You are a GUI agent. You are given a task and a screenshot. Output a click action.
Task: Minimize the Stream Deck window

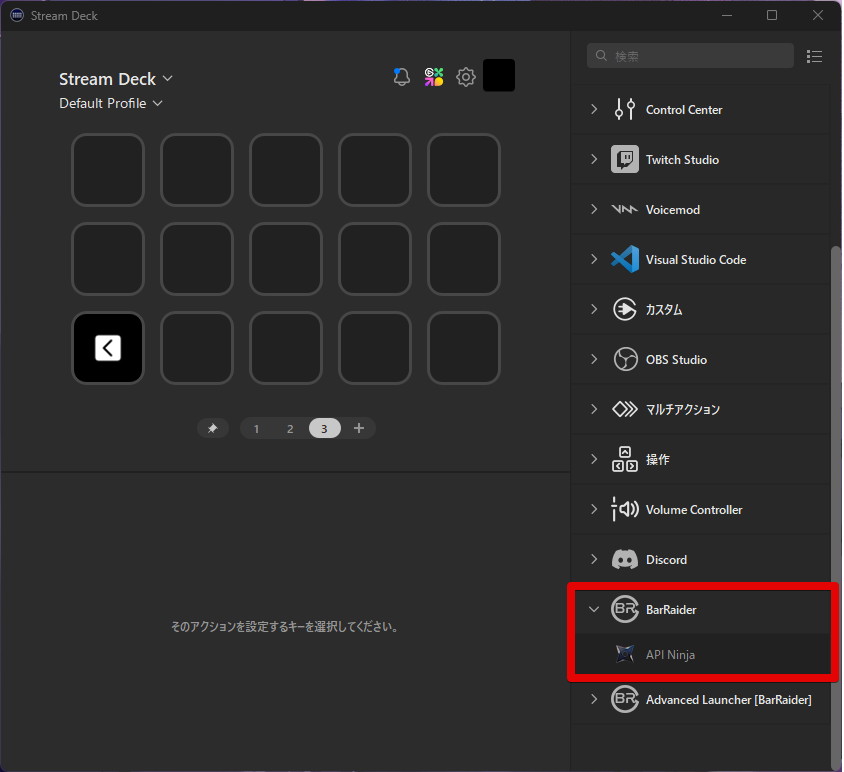tap(727, 15)
